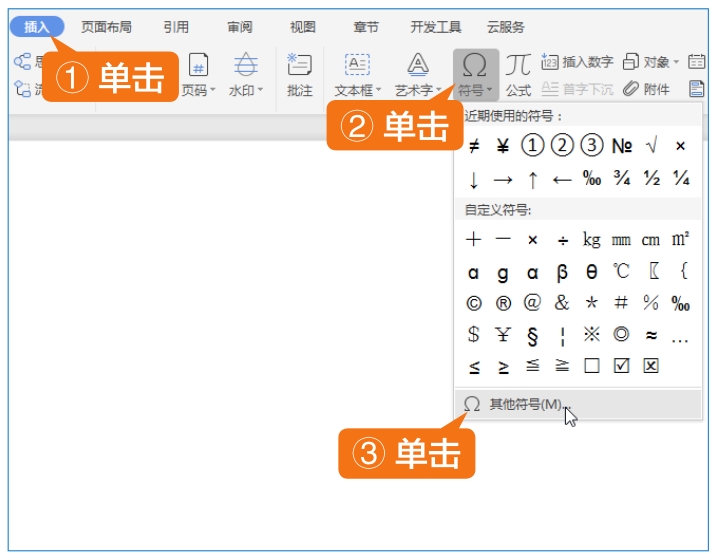Insert the № numero symbol

pyautogui.click(x=622, y=146)
